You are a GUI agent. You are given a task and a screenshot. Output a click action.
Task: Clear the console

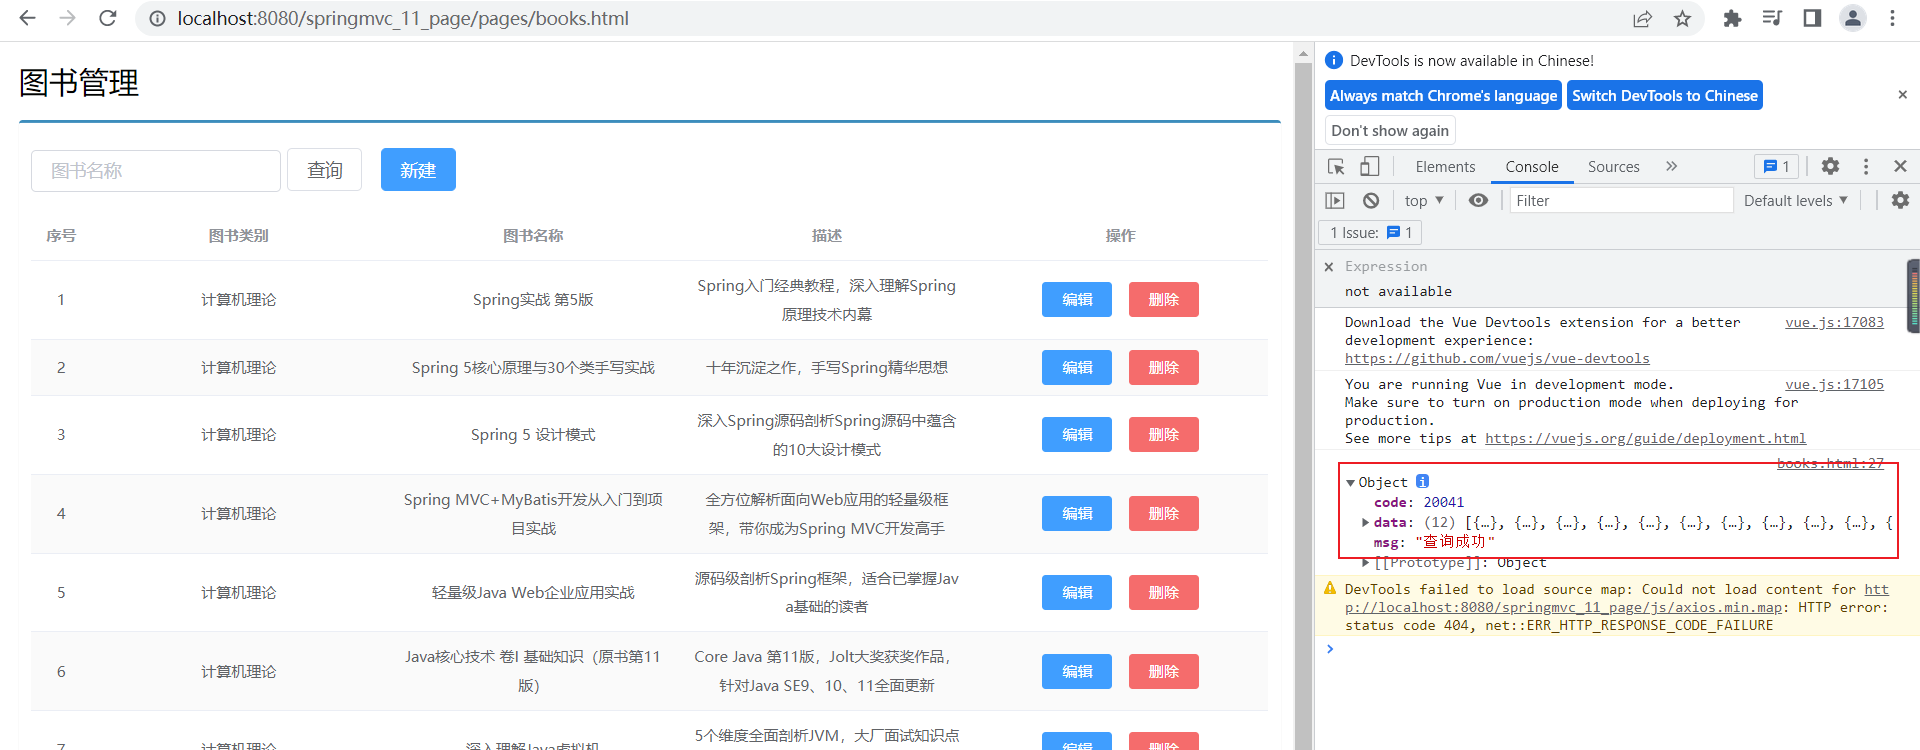[1371, 201]
